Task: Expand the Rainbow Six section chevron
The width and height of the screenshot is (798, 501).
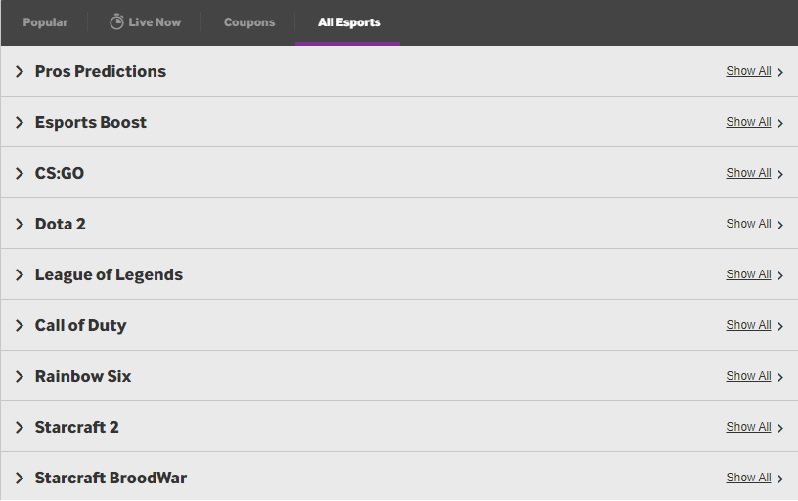Action: pos(19,376)
